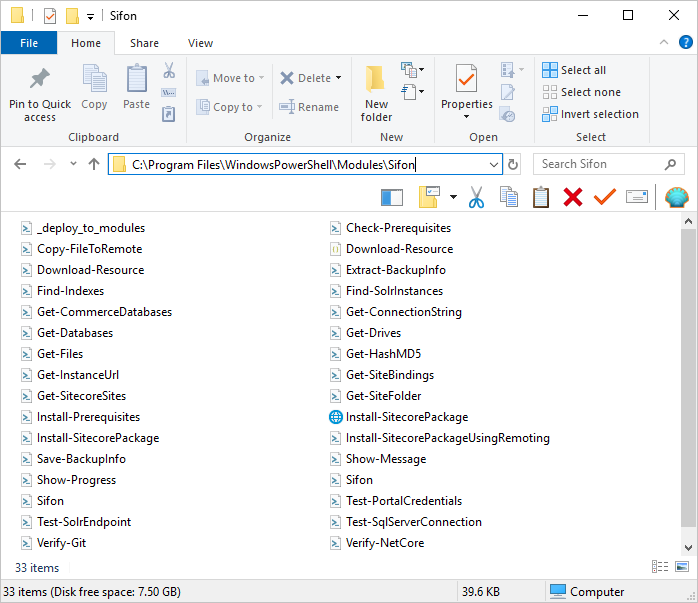Select the Get-CommerceDatabases file

click(96, 312)
